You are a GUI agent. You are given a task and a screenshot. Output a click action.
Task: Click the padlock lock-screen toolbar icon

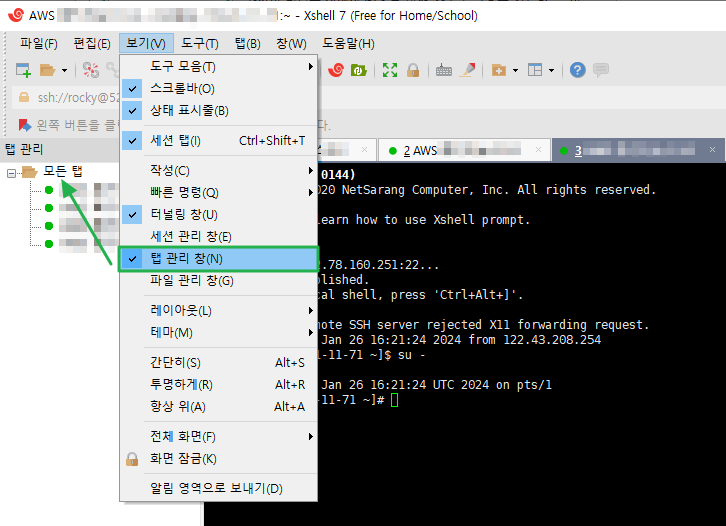pyautogui.click(x=413, y=70)
